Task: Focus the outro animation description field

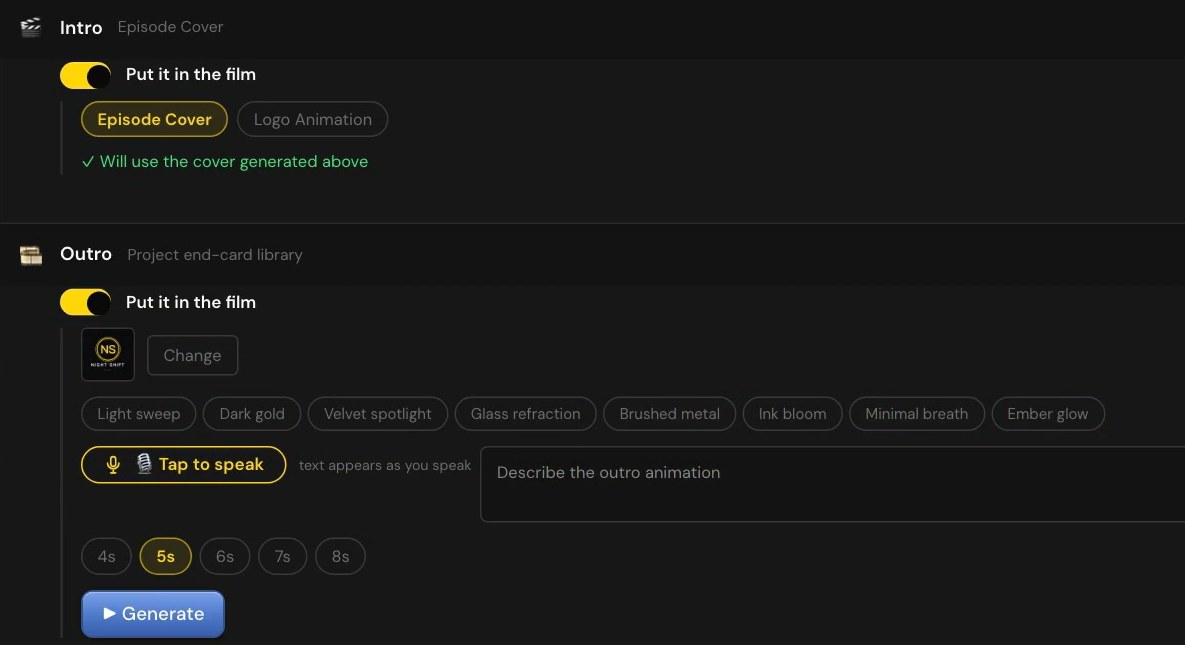Action: point(833,484)
